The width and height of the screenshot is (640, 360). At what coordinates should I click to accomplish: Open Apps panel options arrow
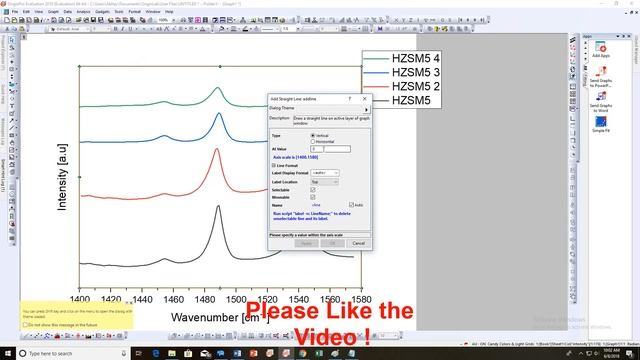coord(618,36)
